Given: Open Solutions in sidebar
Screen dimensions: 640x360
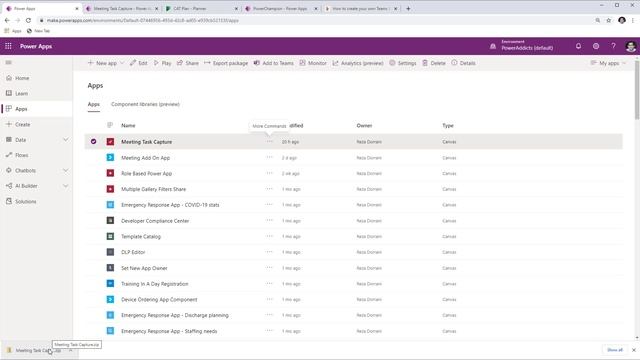Looking at the screenshot, I should pyautogui.click(x=25, y=202).
